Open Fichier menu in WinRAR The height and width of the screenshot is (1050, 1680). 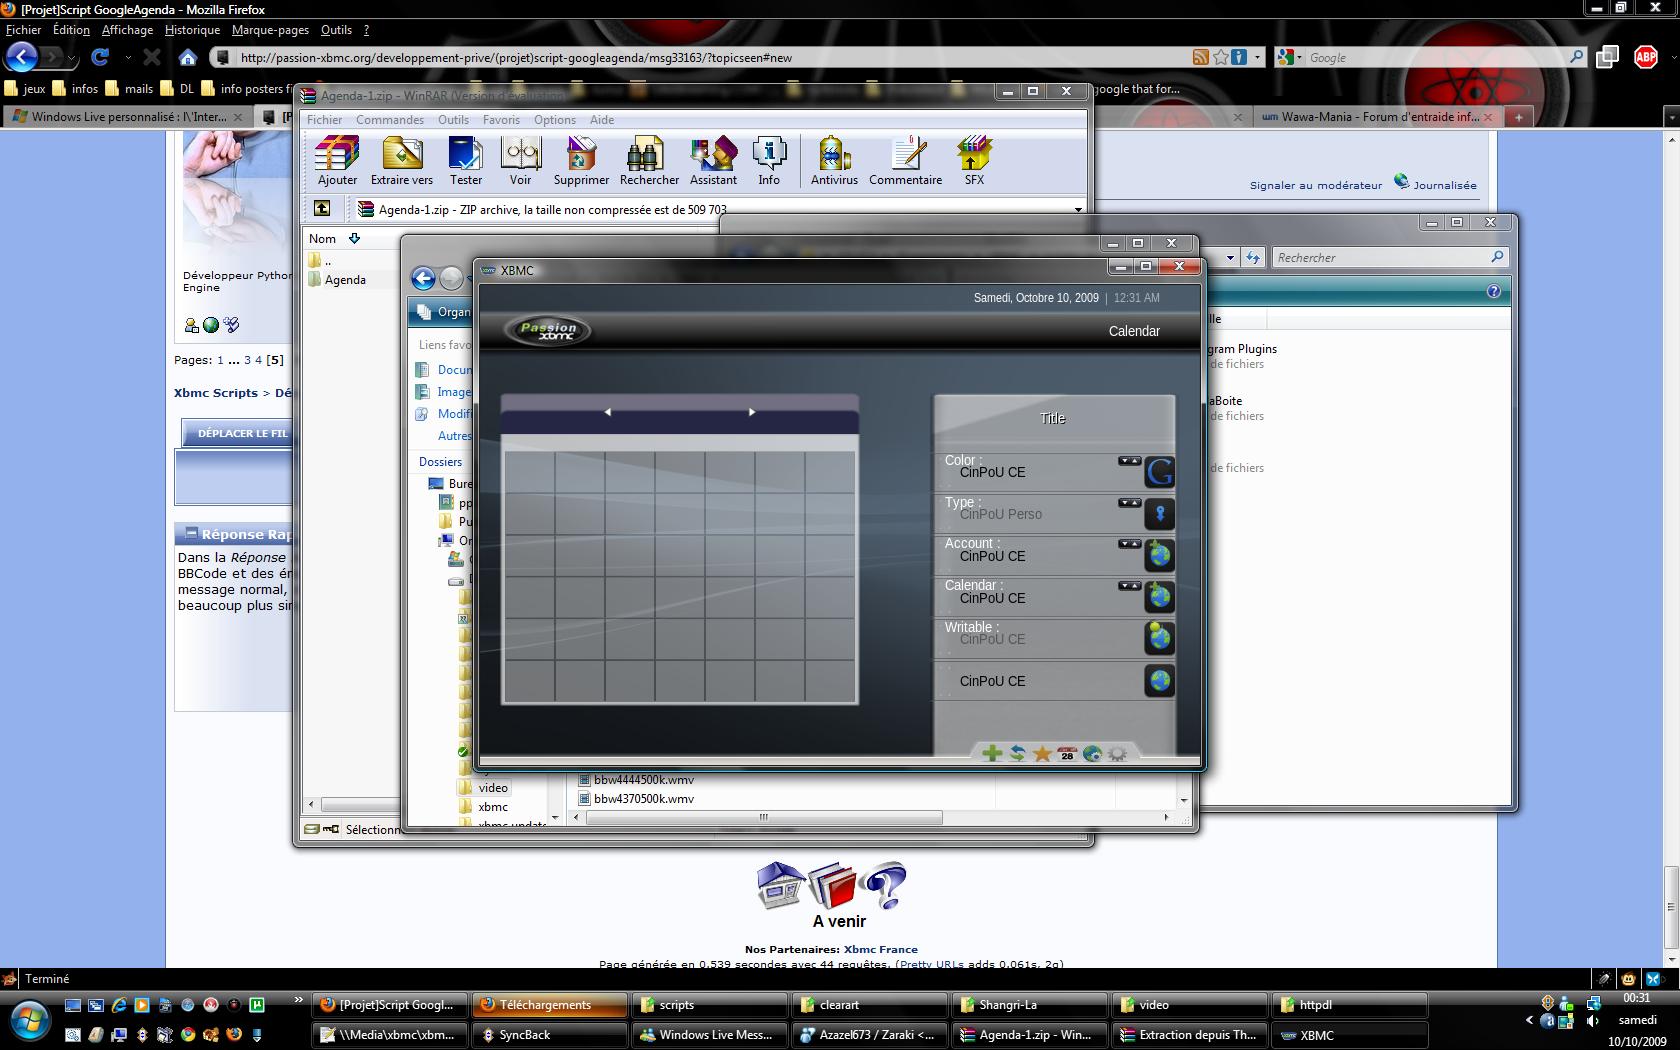(324, 119)
